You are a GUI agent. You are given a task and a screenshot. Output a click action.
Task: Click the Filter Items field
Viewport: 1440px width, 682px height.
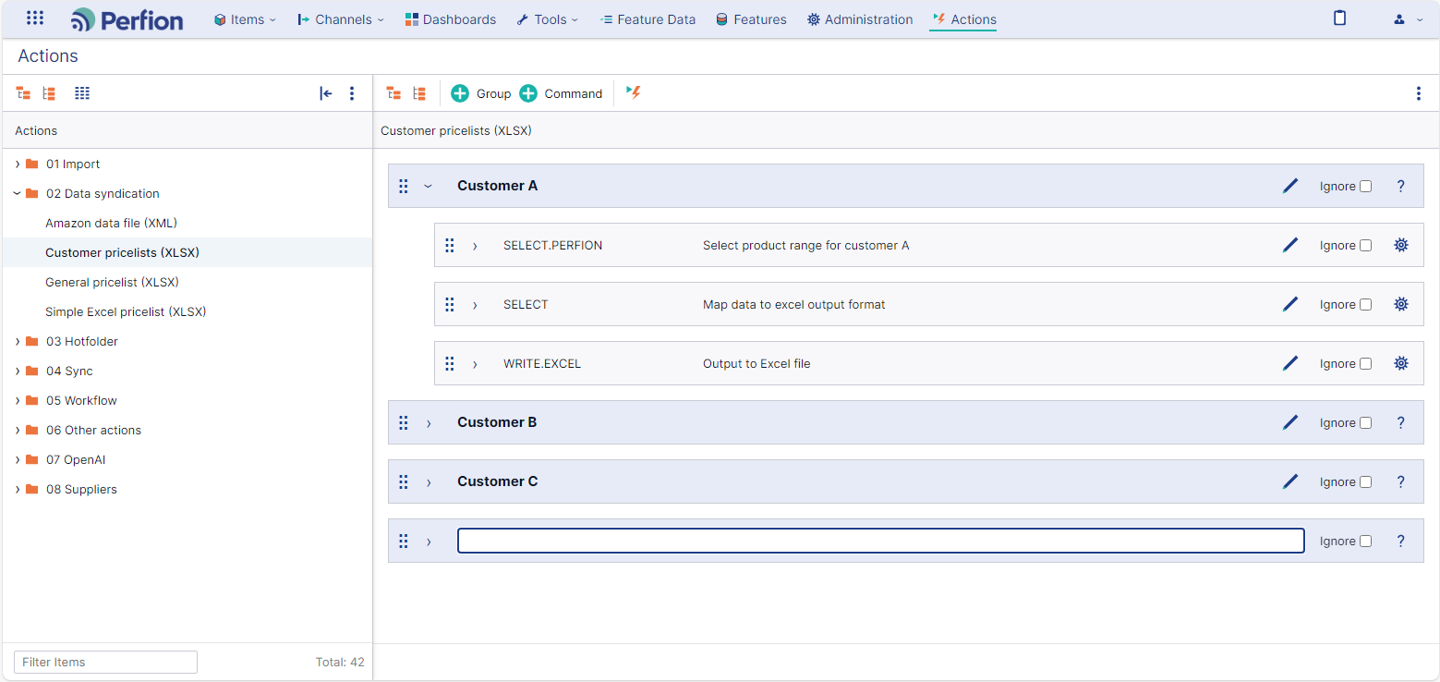click(105, 662)
